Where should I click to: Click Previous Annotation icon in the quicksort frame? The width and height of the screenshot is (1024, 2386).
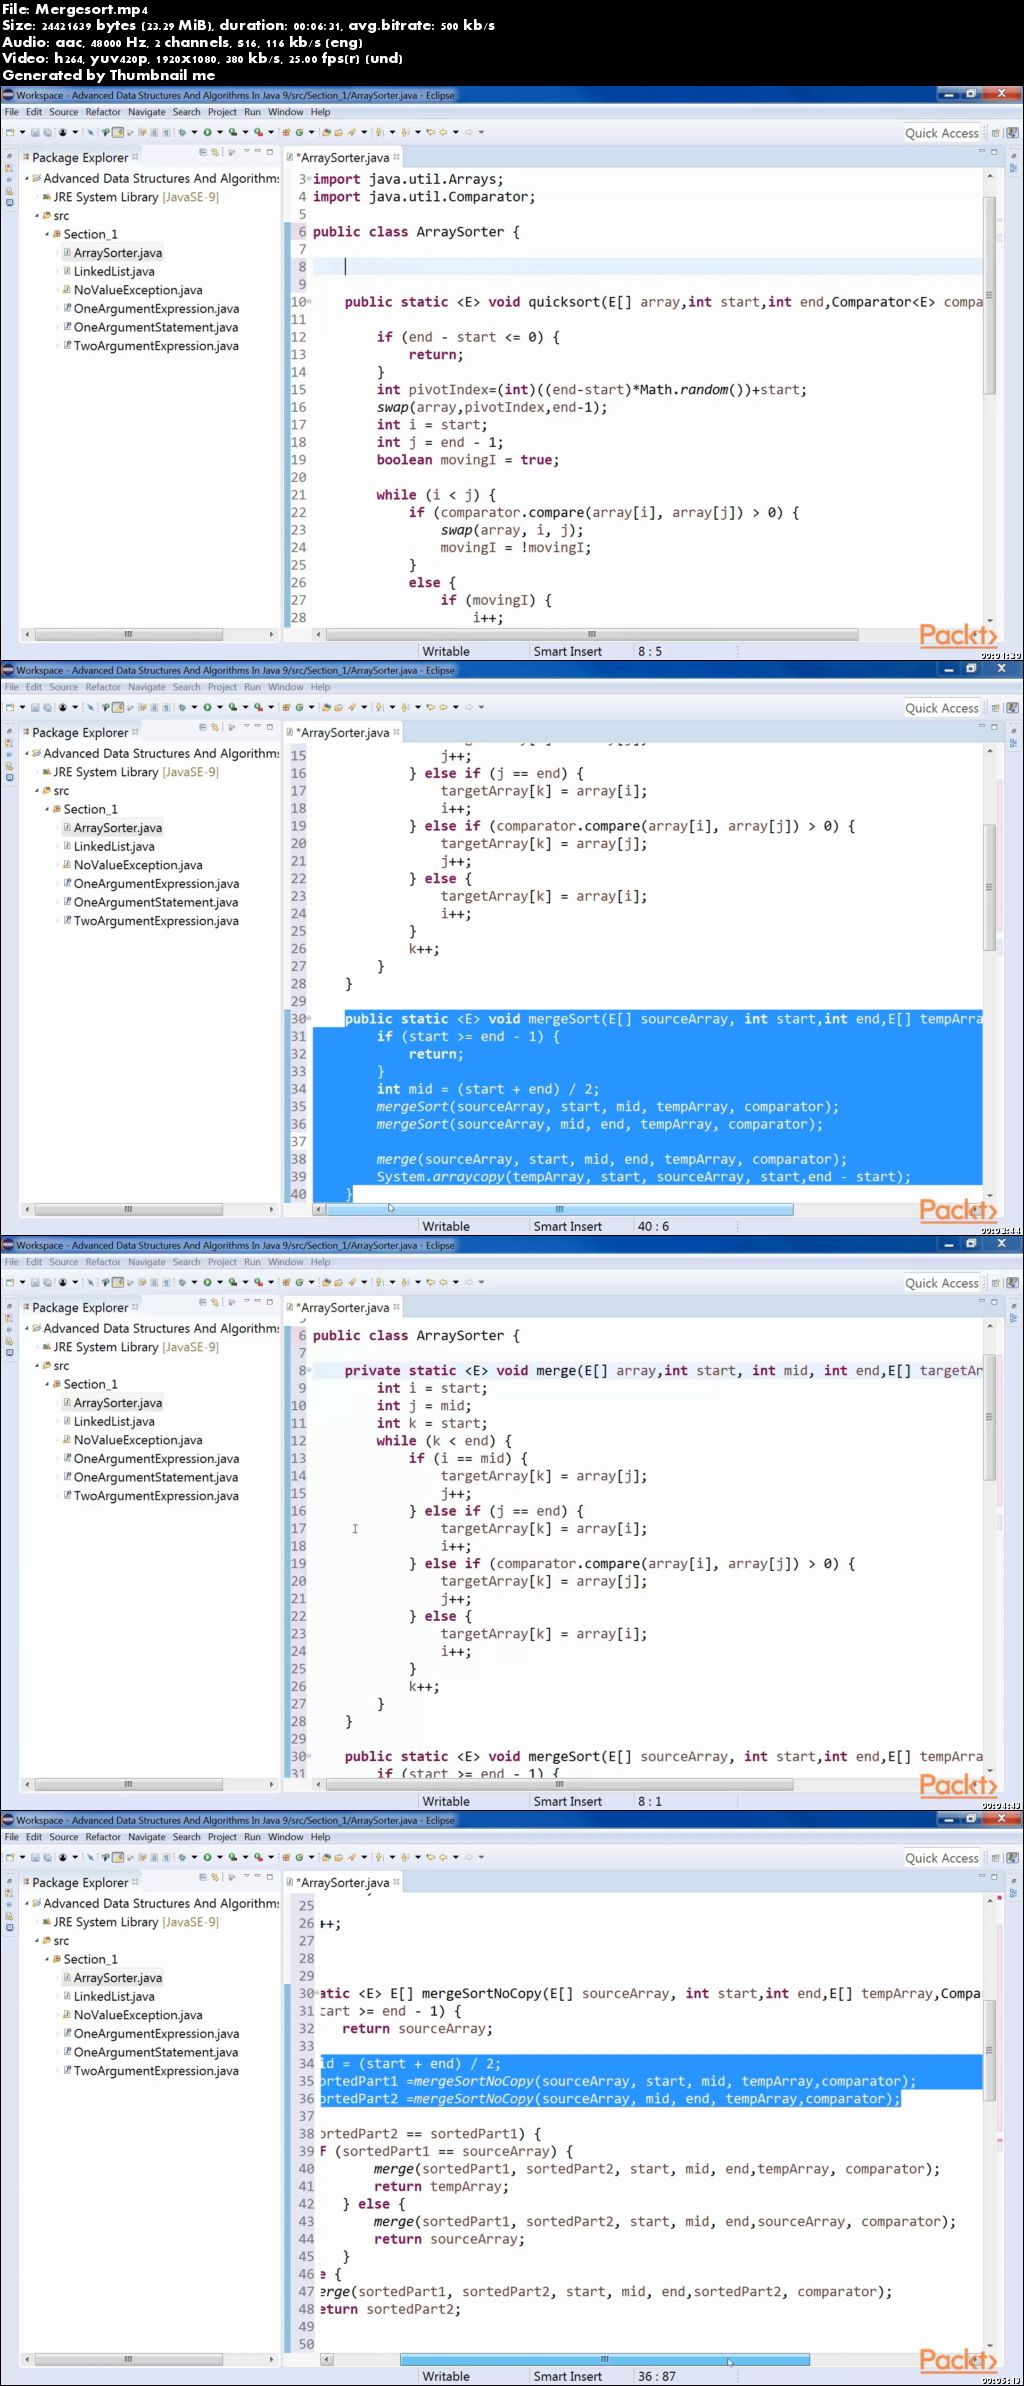tap(404, 132)
